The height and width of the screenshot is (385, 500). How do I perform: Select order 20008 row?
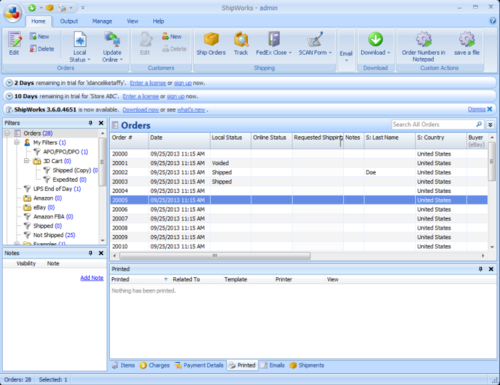click(x=299, y=228)
